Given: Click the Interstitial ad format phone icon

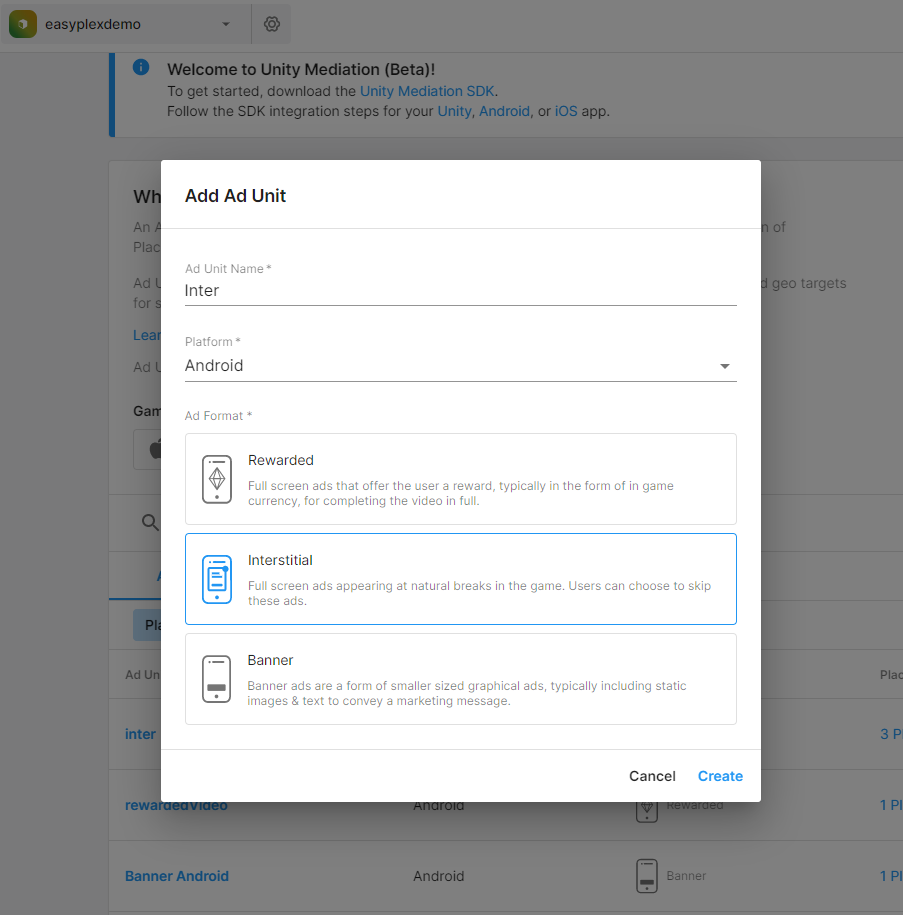Looking at the screenshot, I should click(216, 578).
